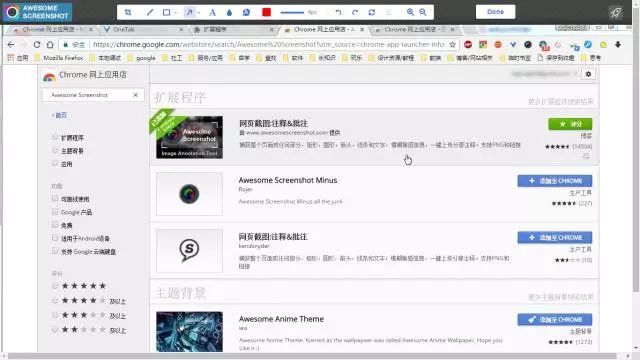
Task: Add Awesome Screenshot Minus to Chrome
Action: 555,181
